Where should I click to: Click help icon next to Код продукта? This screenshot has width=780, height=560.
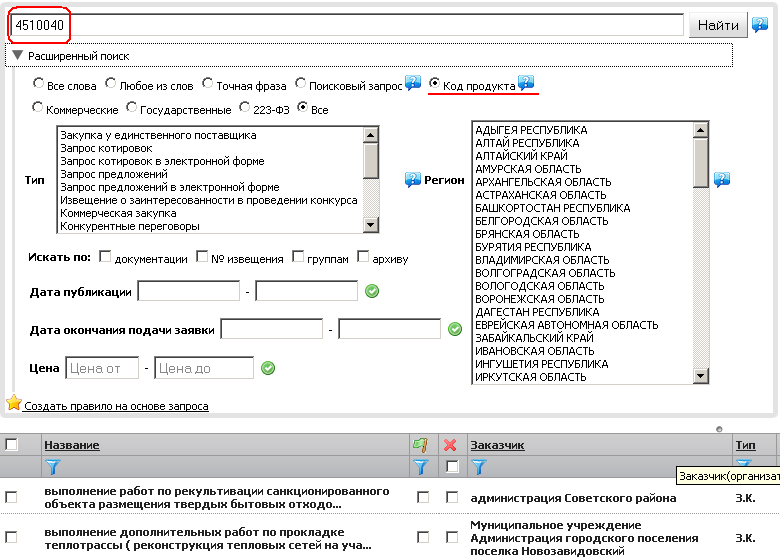pyautogui.click(x=526, y=84)
